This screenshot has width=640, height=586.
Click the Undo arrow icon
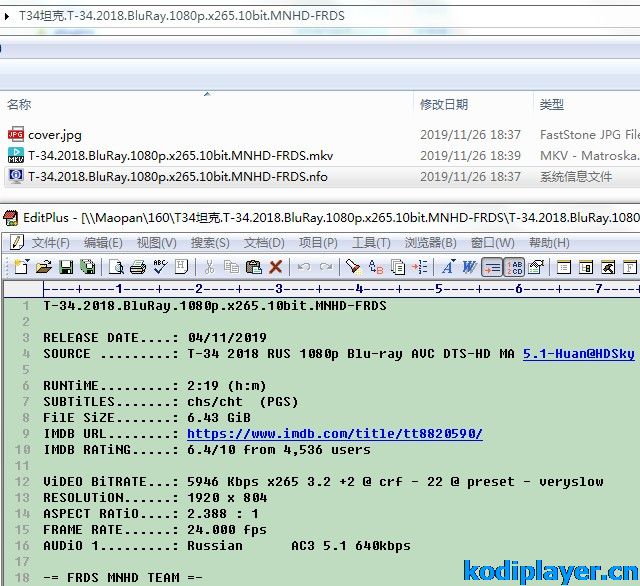coord(304,267)
